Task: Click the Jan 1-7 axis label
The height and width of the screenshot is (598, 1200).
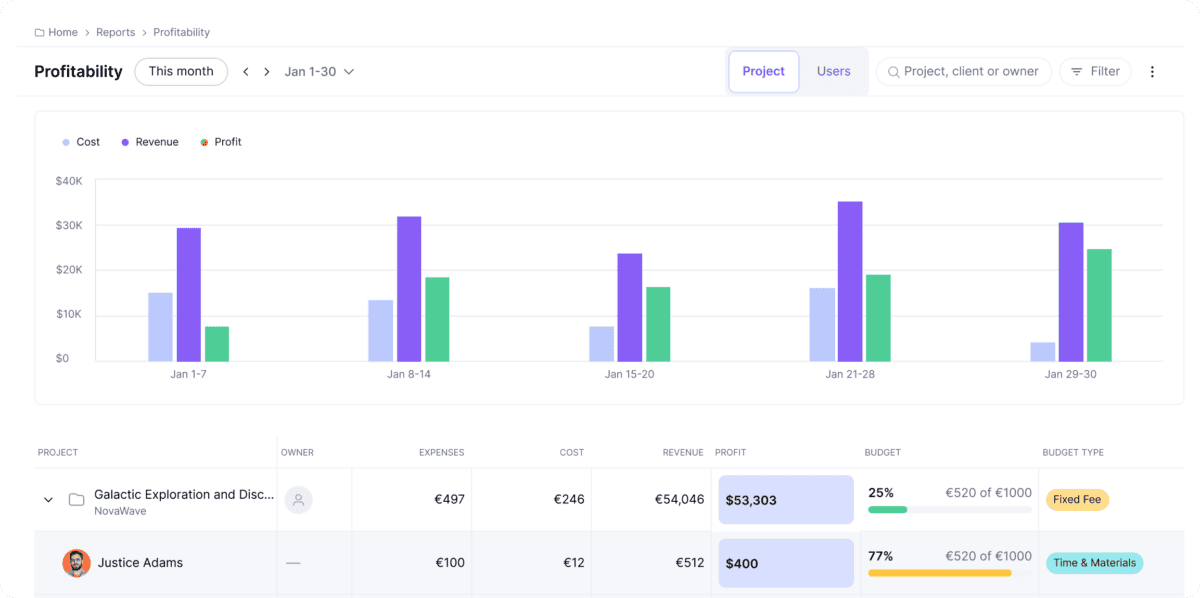Action: (x=189, y=374)
